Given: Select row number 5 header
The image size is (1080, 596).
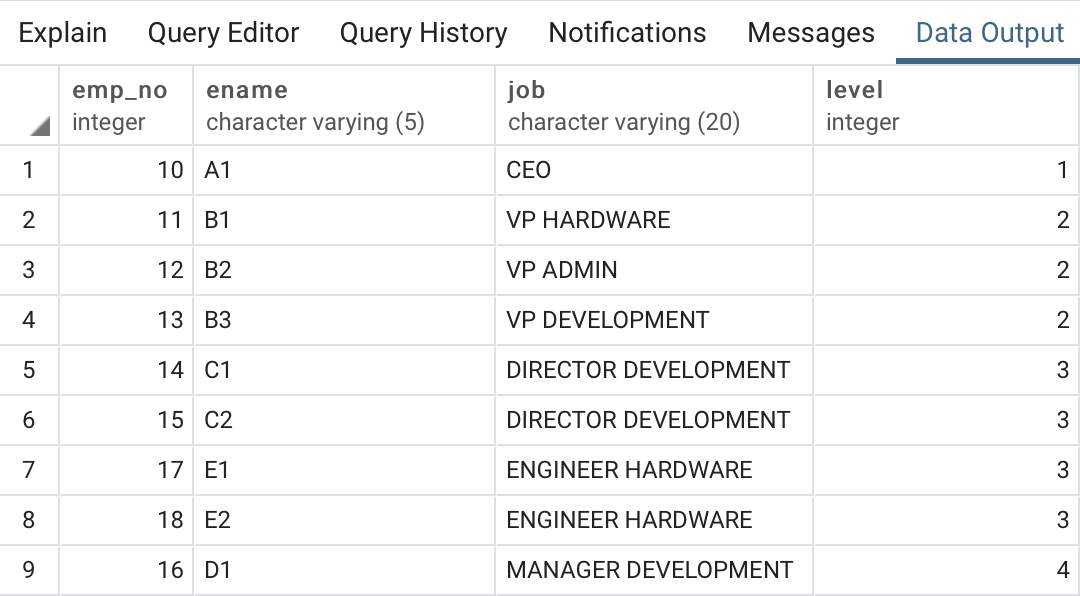Looking at the screenshot, I should pyautogui.click(x=29, y=370).
